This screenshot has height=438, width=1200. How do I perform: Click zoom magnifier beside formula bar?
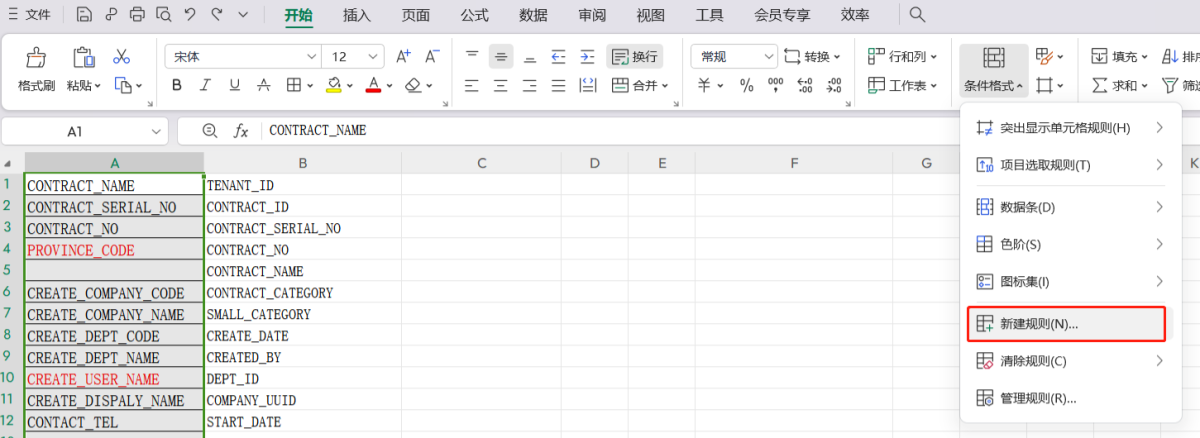(209, 130)
